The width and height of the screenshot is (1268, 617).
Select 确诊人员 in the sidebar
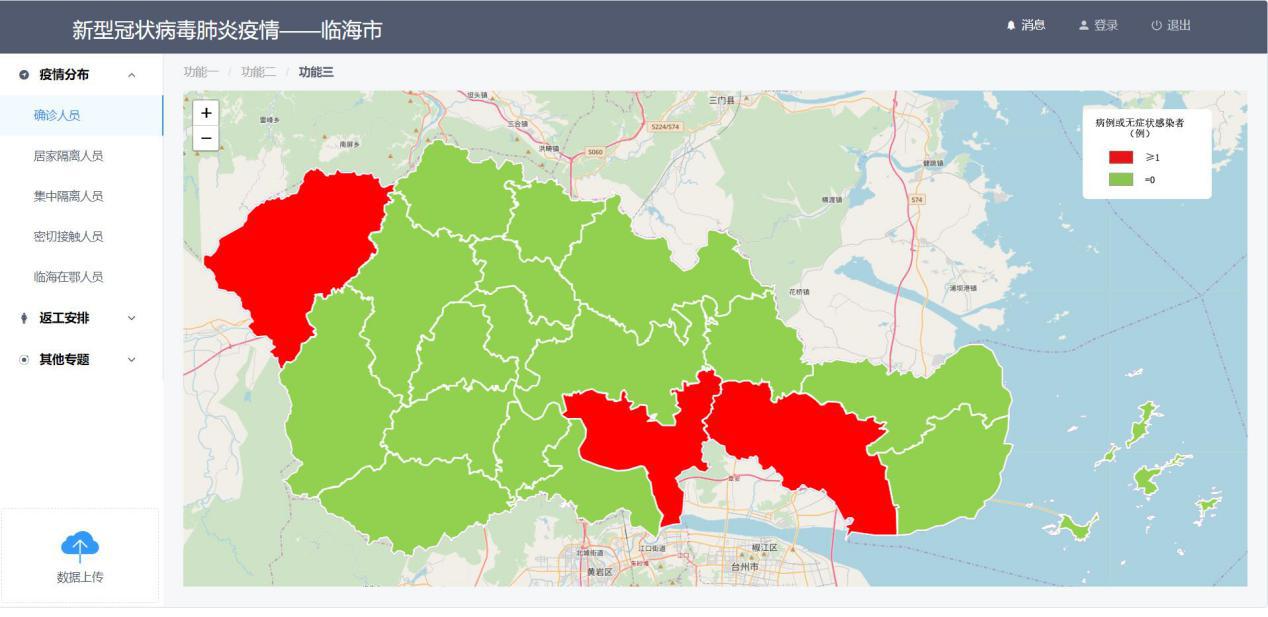[x=57, y=115]
